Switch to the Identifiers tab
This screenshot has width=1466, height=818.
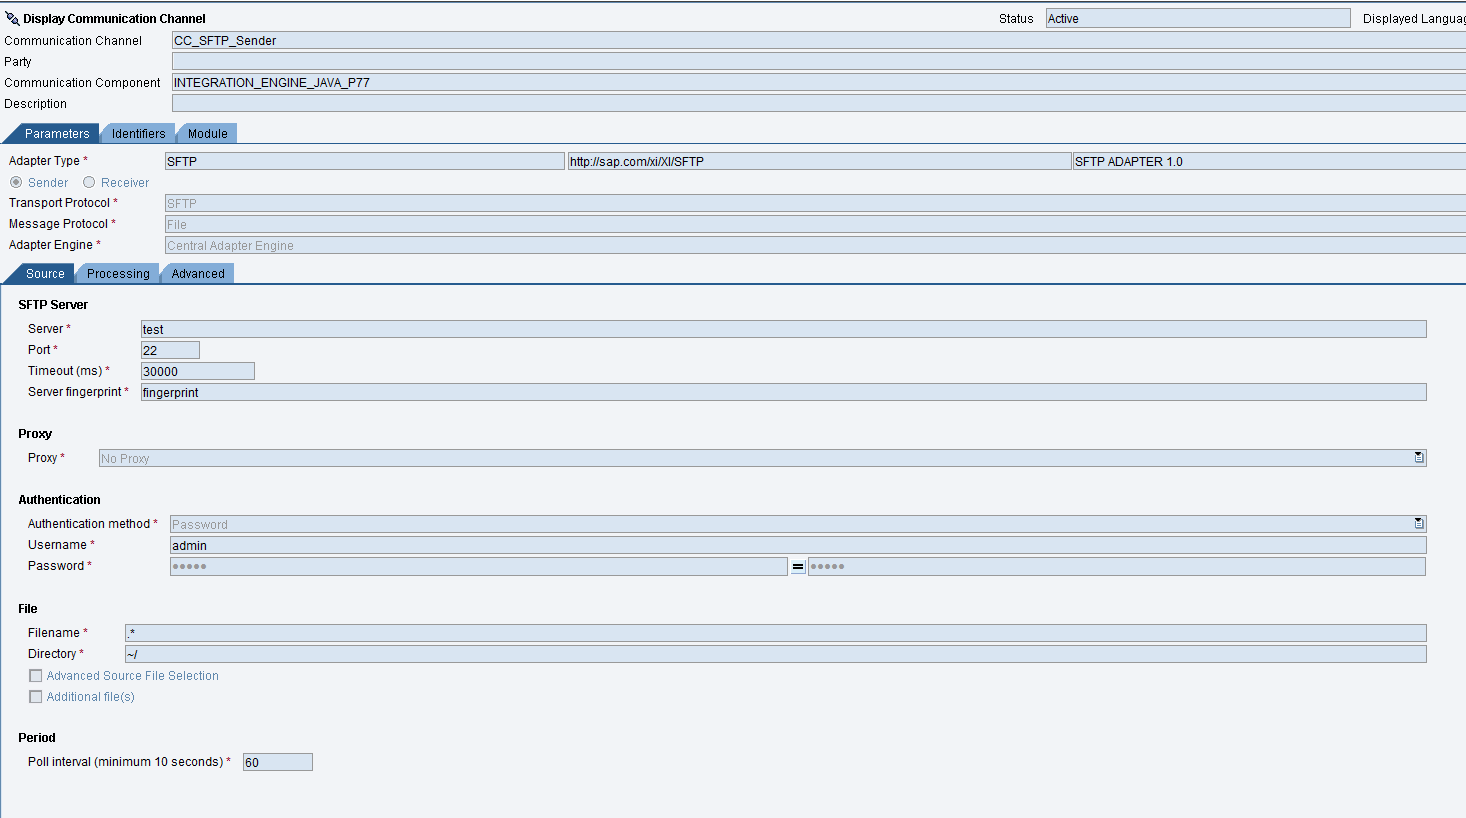pyautogui.click(x=138, y=133)
